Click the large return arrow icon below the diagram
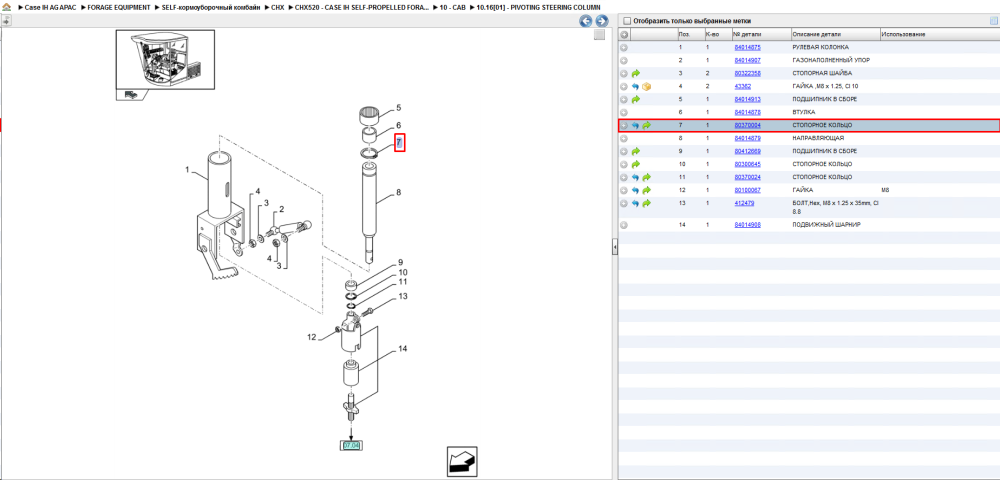 (x=462, y=462)
